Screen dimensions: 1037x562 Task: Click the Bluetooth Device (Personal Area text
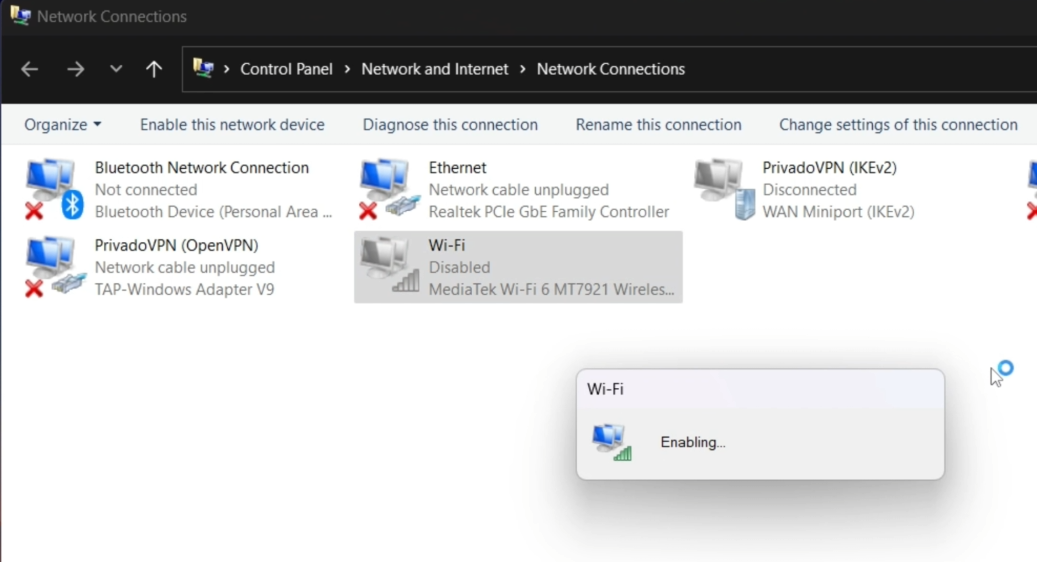pos(213,212)
